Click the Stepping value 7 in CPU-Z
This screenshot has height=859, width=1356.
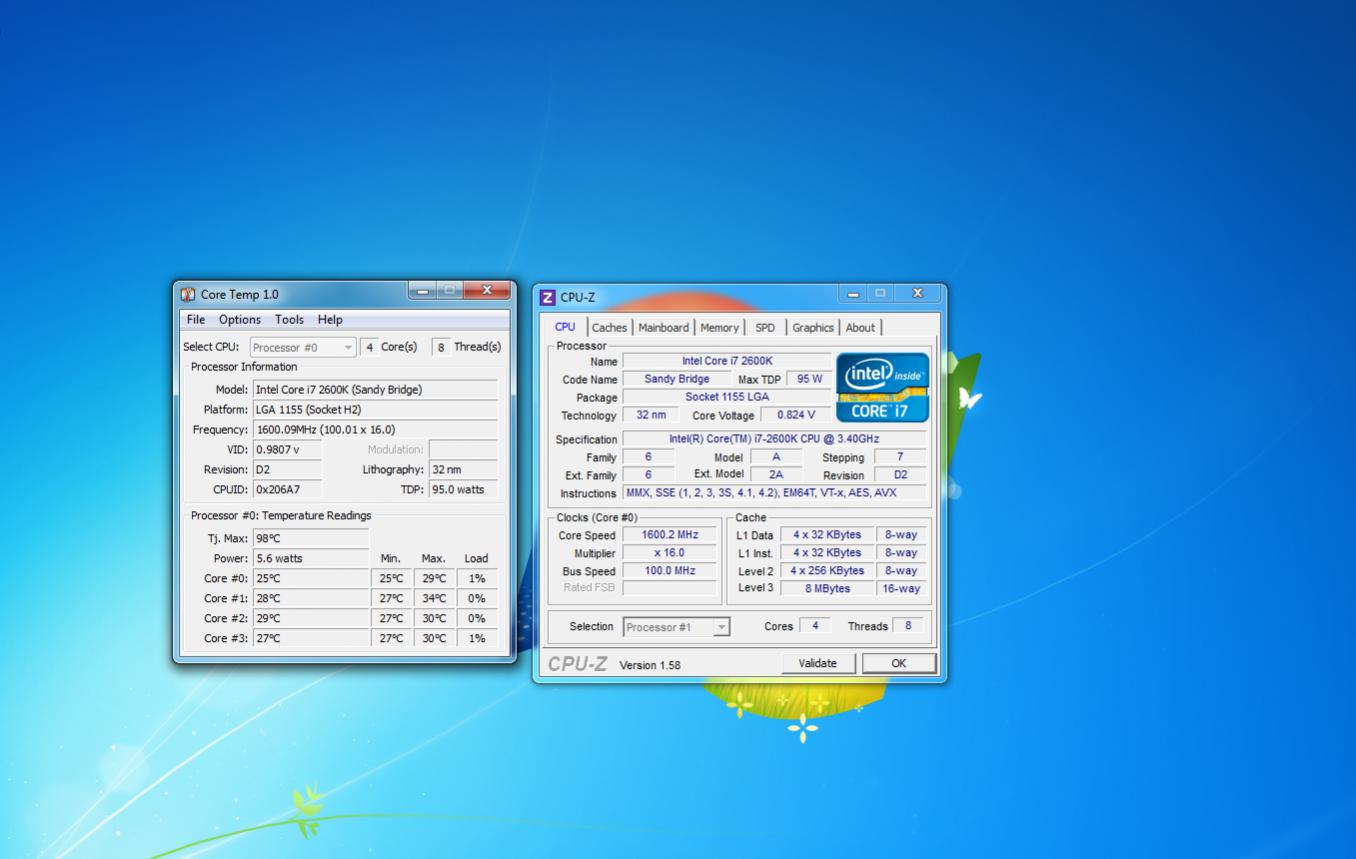pyautogui.click(x=900, y=457)
